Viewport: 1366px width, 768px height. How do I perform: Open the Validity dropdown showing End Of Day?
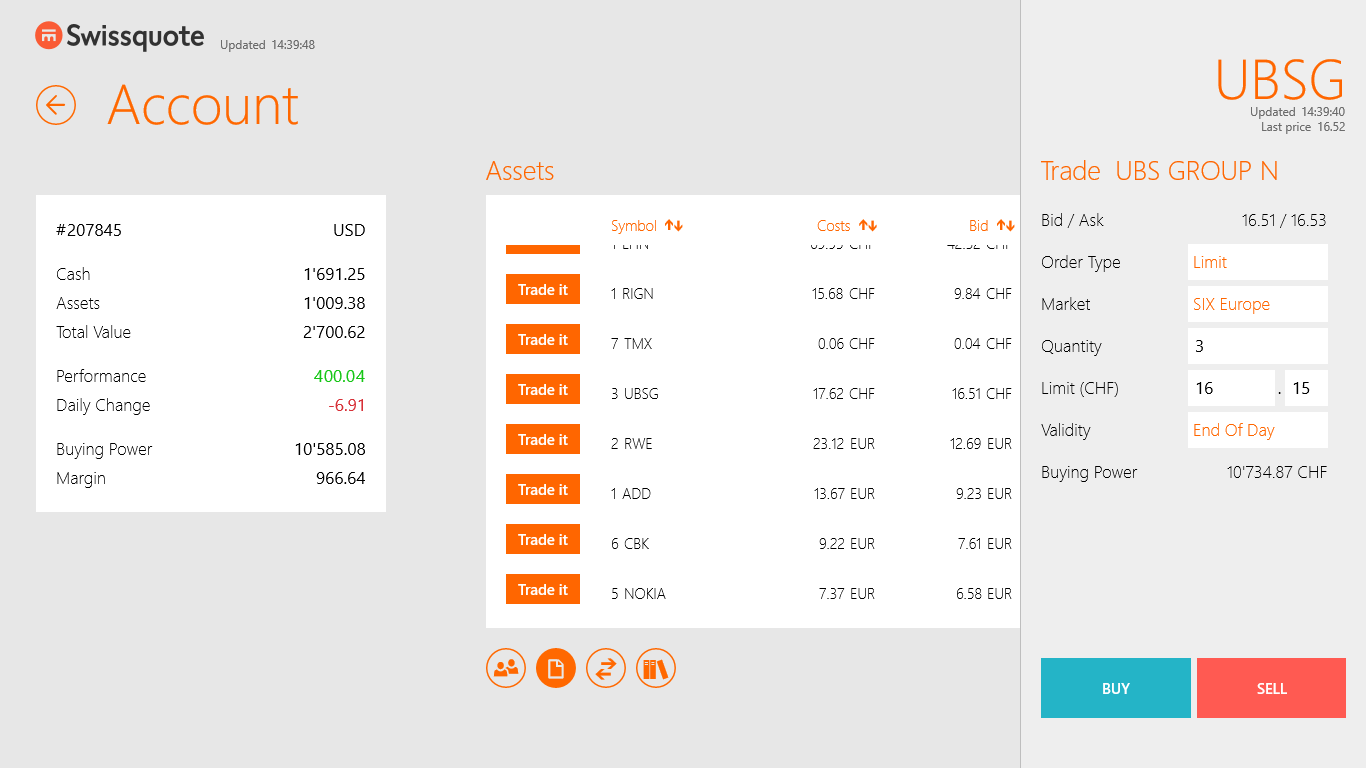click(1257, 430)
